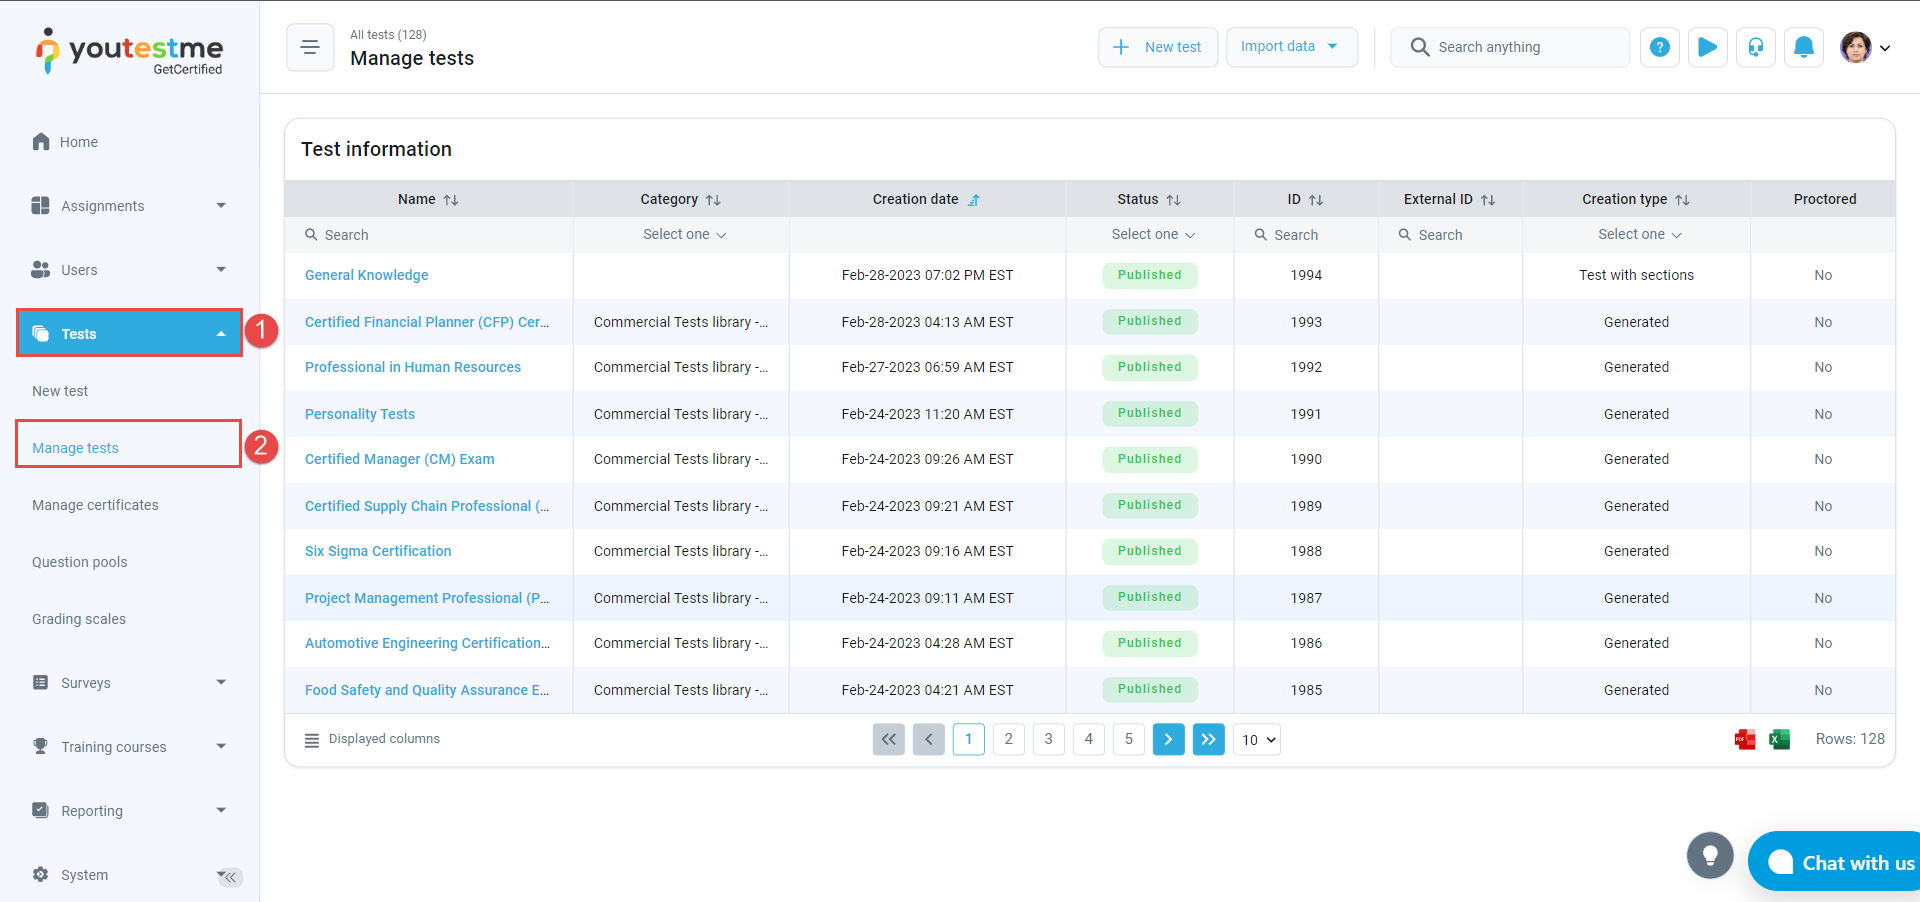Click the New test button
Screen dimensions: 1920x902
click(x=1157, y=47)
